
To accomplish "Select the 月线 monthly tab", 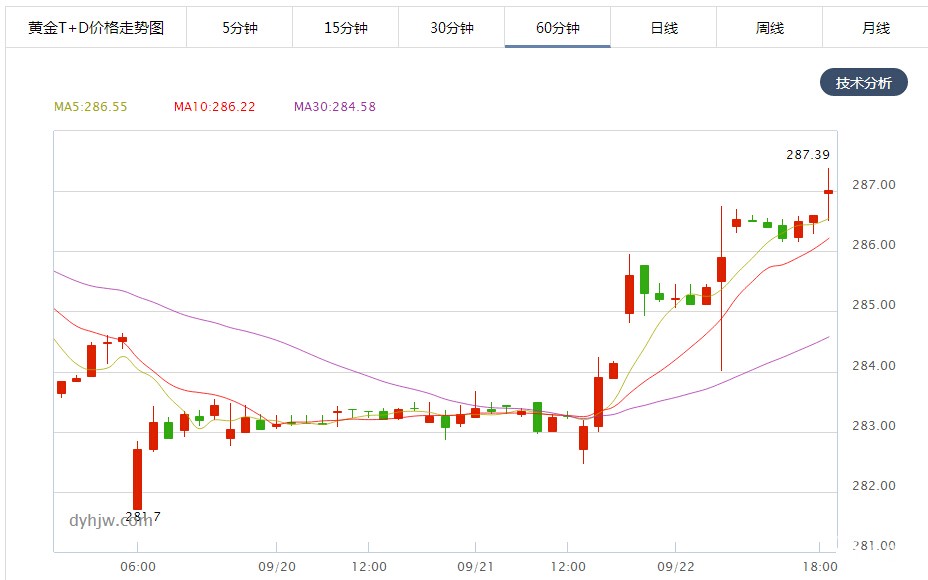I will 876,28.
